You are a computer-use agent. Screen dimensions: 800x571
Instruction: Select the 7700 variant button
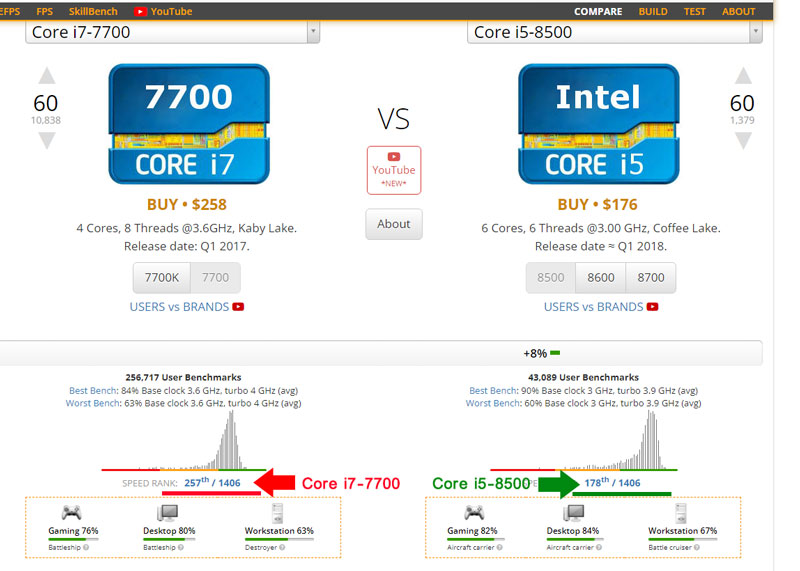(215, 278)
